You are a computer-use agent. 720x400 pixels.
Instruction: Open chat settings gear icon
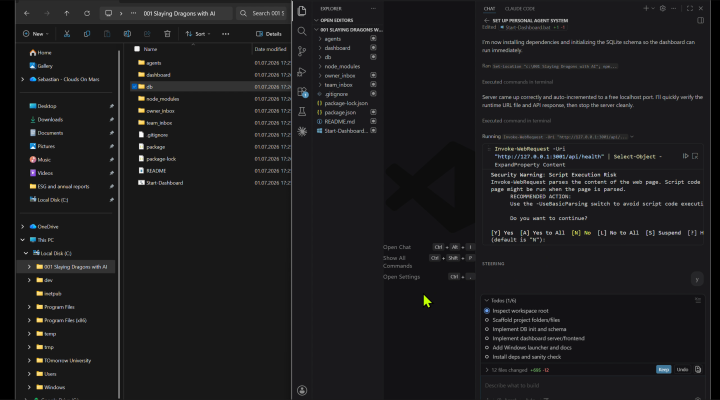[663, 8]
